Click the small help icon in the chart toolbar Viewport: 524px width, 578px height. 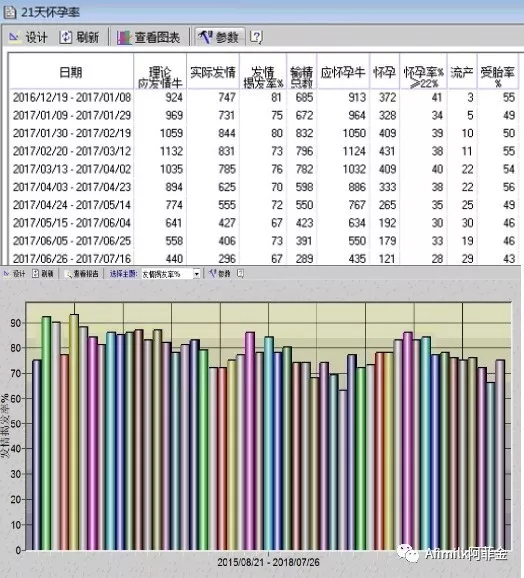(240, 274)
